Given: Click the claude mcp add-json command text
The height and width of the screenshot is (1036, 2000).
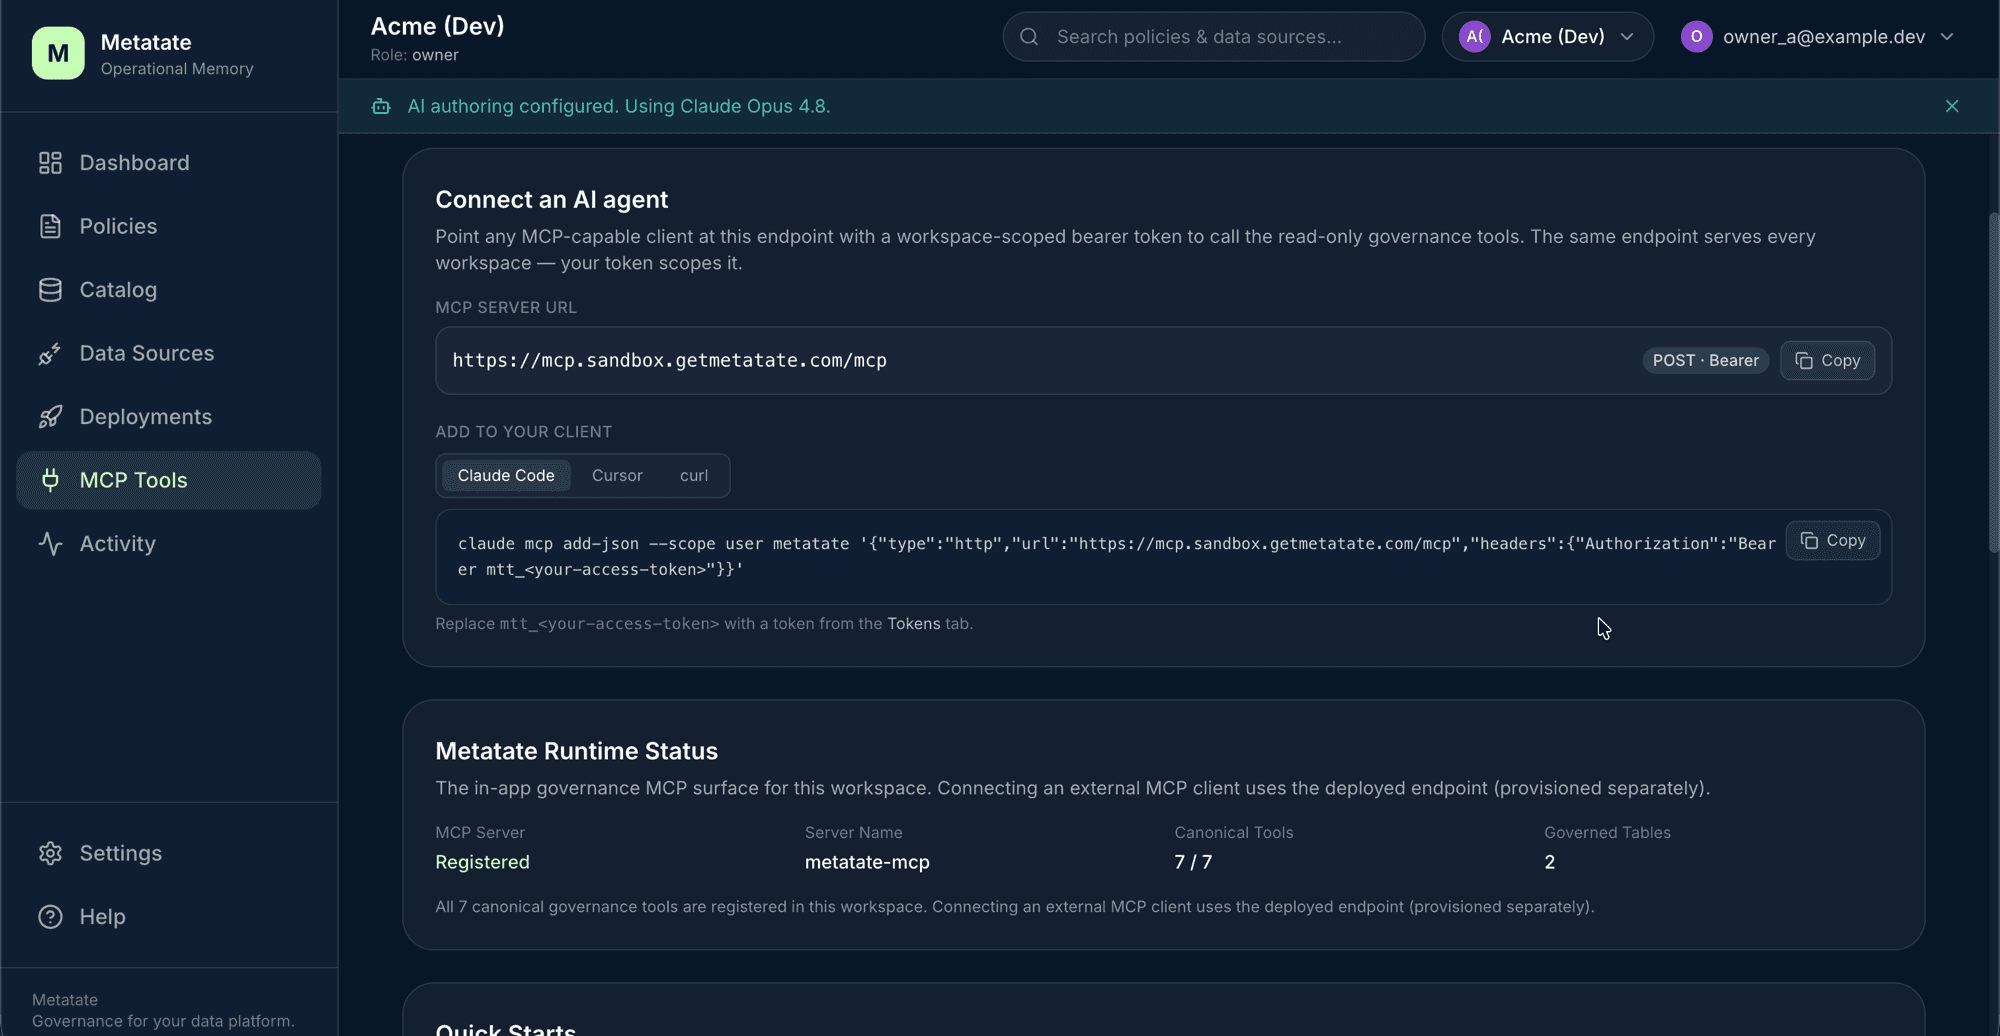Looking at the screenshot, I should coord(1117,557).
